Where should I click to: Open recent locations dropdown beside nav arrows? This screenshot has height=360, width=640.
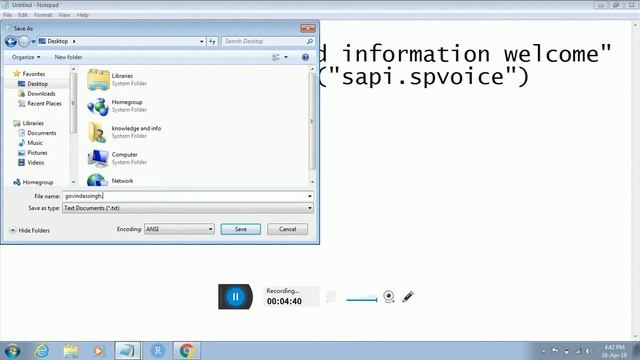(33, 42)
